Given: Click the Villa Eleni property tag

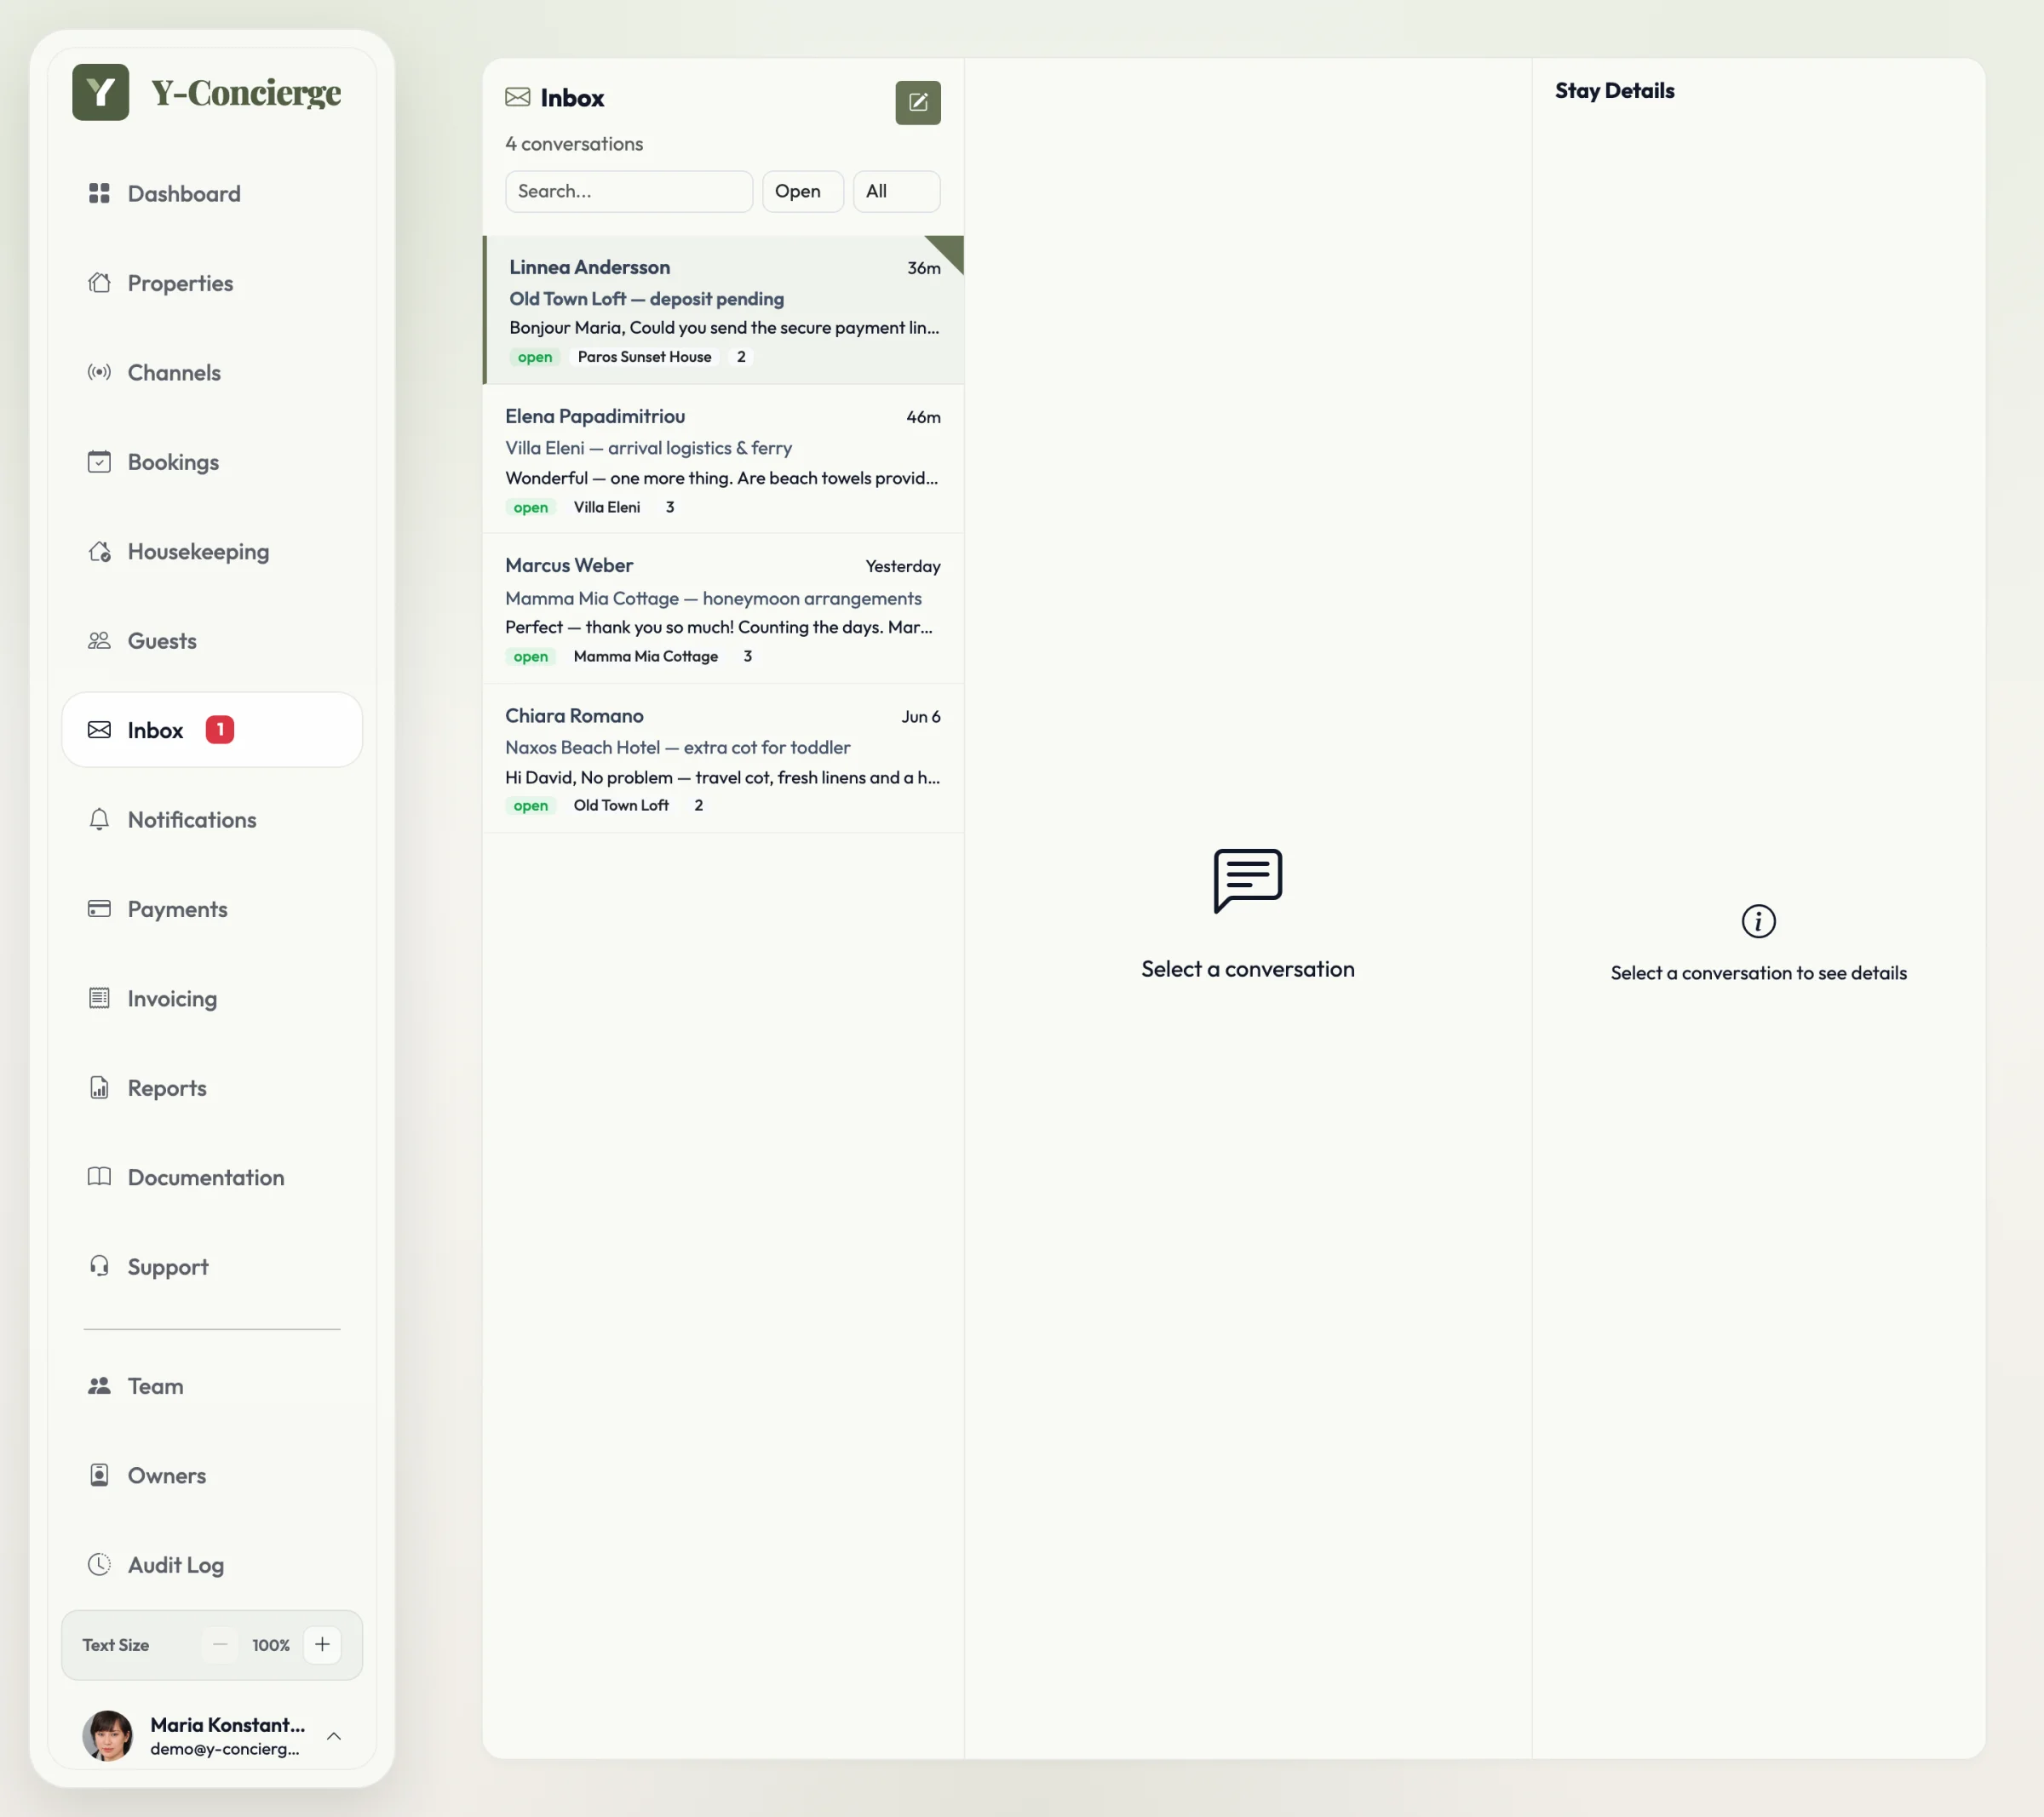Looking at the screenshot, I should pos(607,507).
